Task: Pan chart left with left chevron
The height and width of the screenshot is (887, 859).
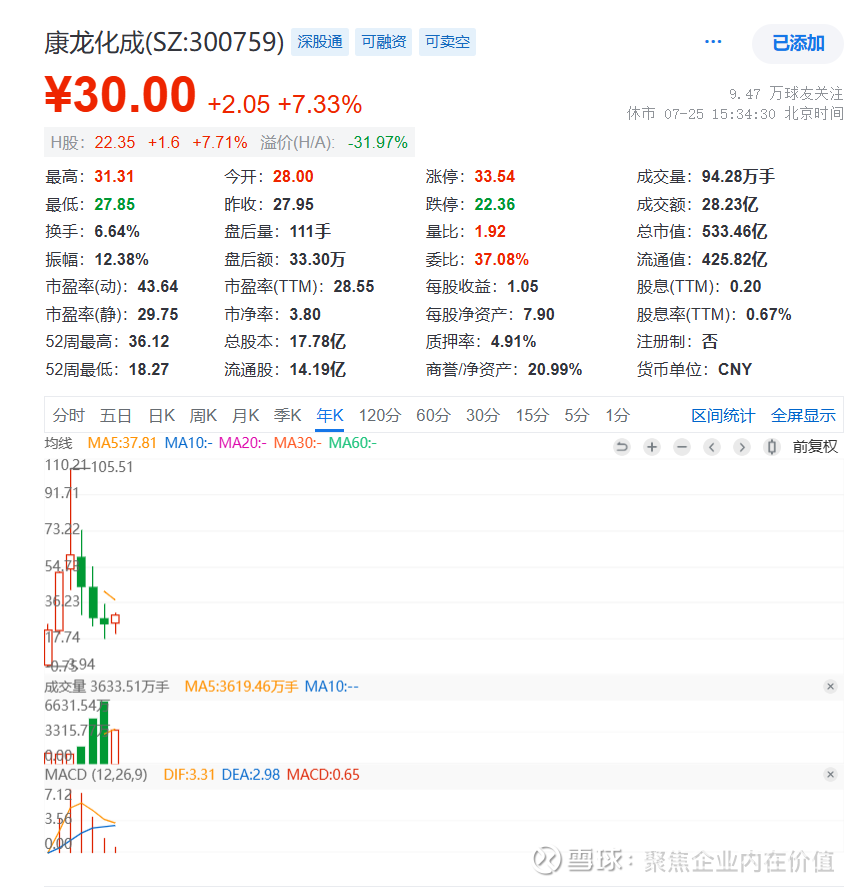Action: click(712, 447)
